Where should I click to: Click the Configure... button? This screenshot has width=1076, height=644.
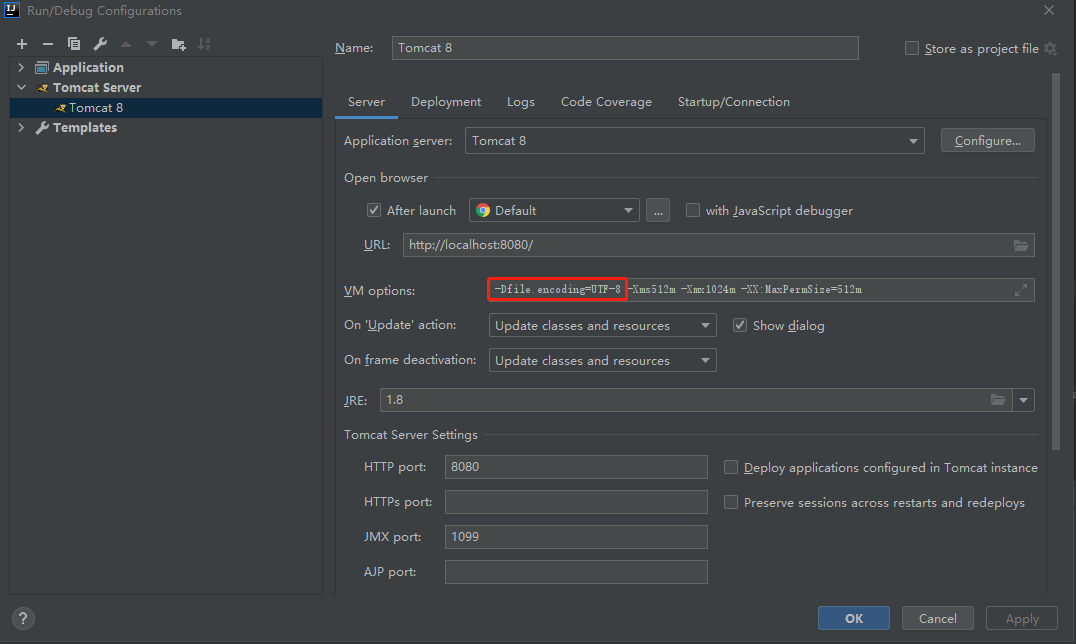click(987, 141)
